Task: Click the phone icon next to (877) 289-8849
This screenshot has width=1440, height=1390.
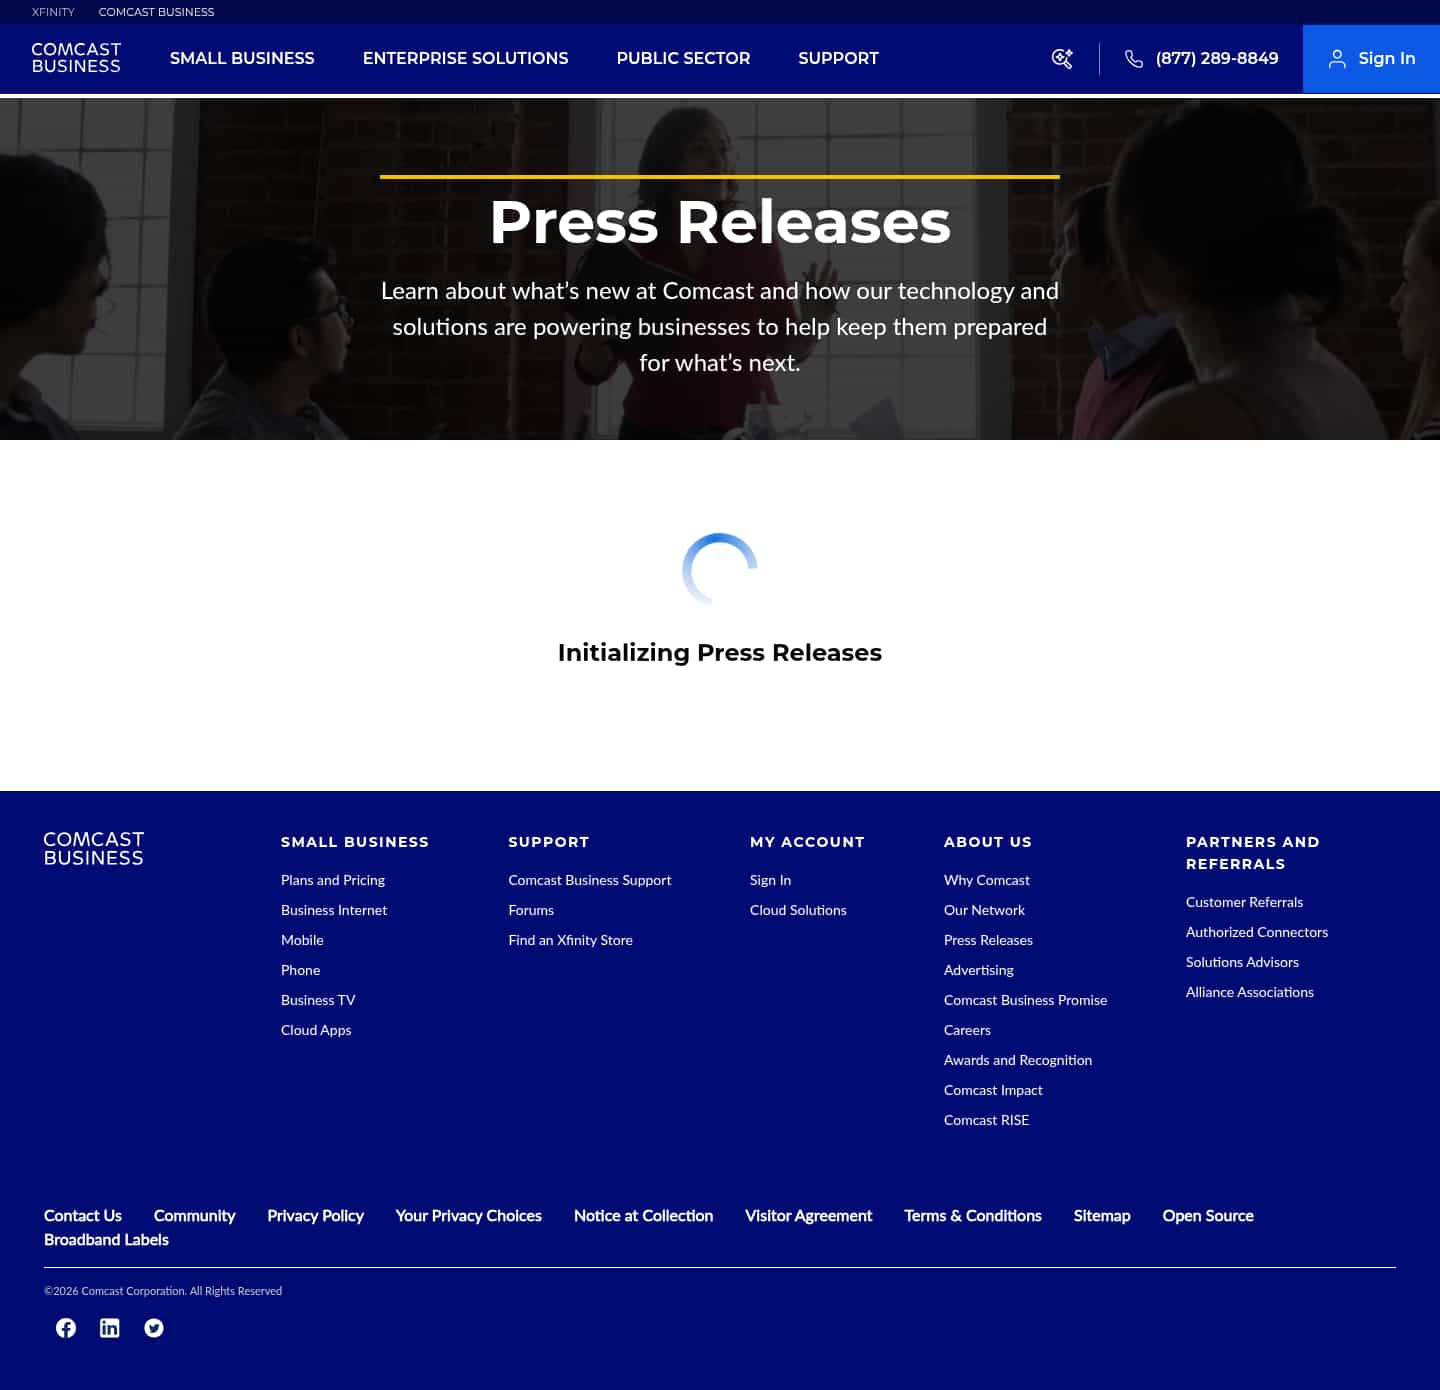Action: click(1133, 59)
